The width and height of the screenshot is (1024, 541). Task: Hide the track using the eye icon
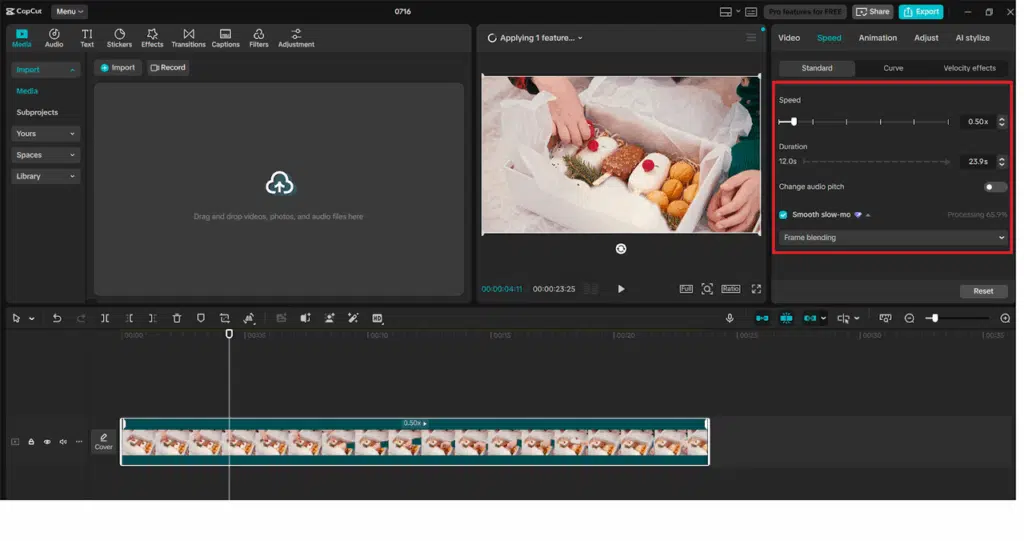[x=47, y=441]
